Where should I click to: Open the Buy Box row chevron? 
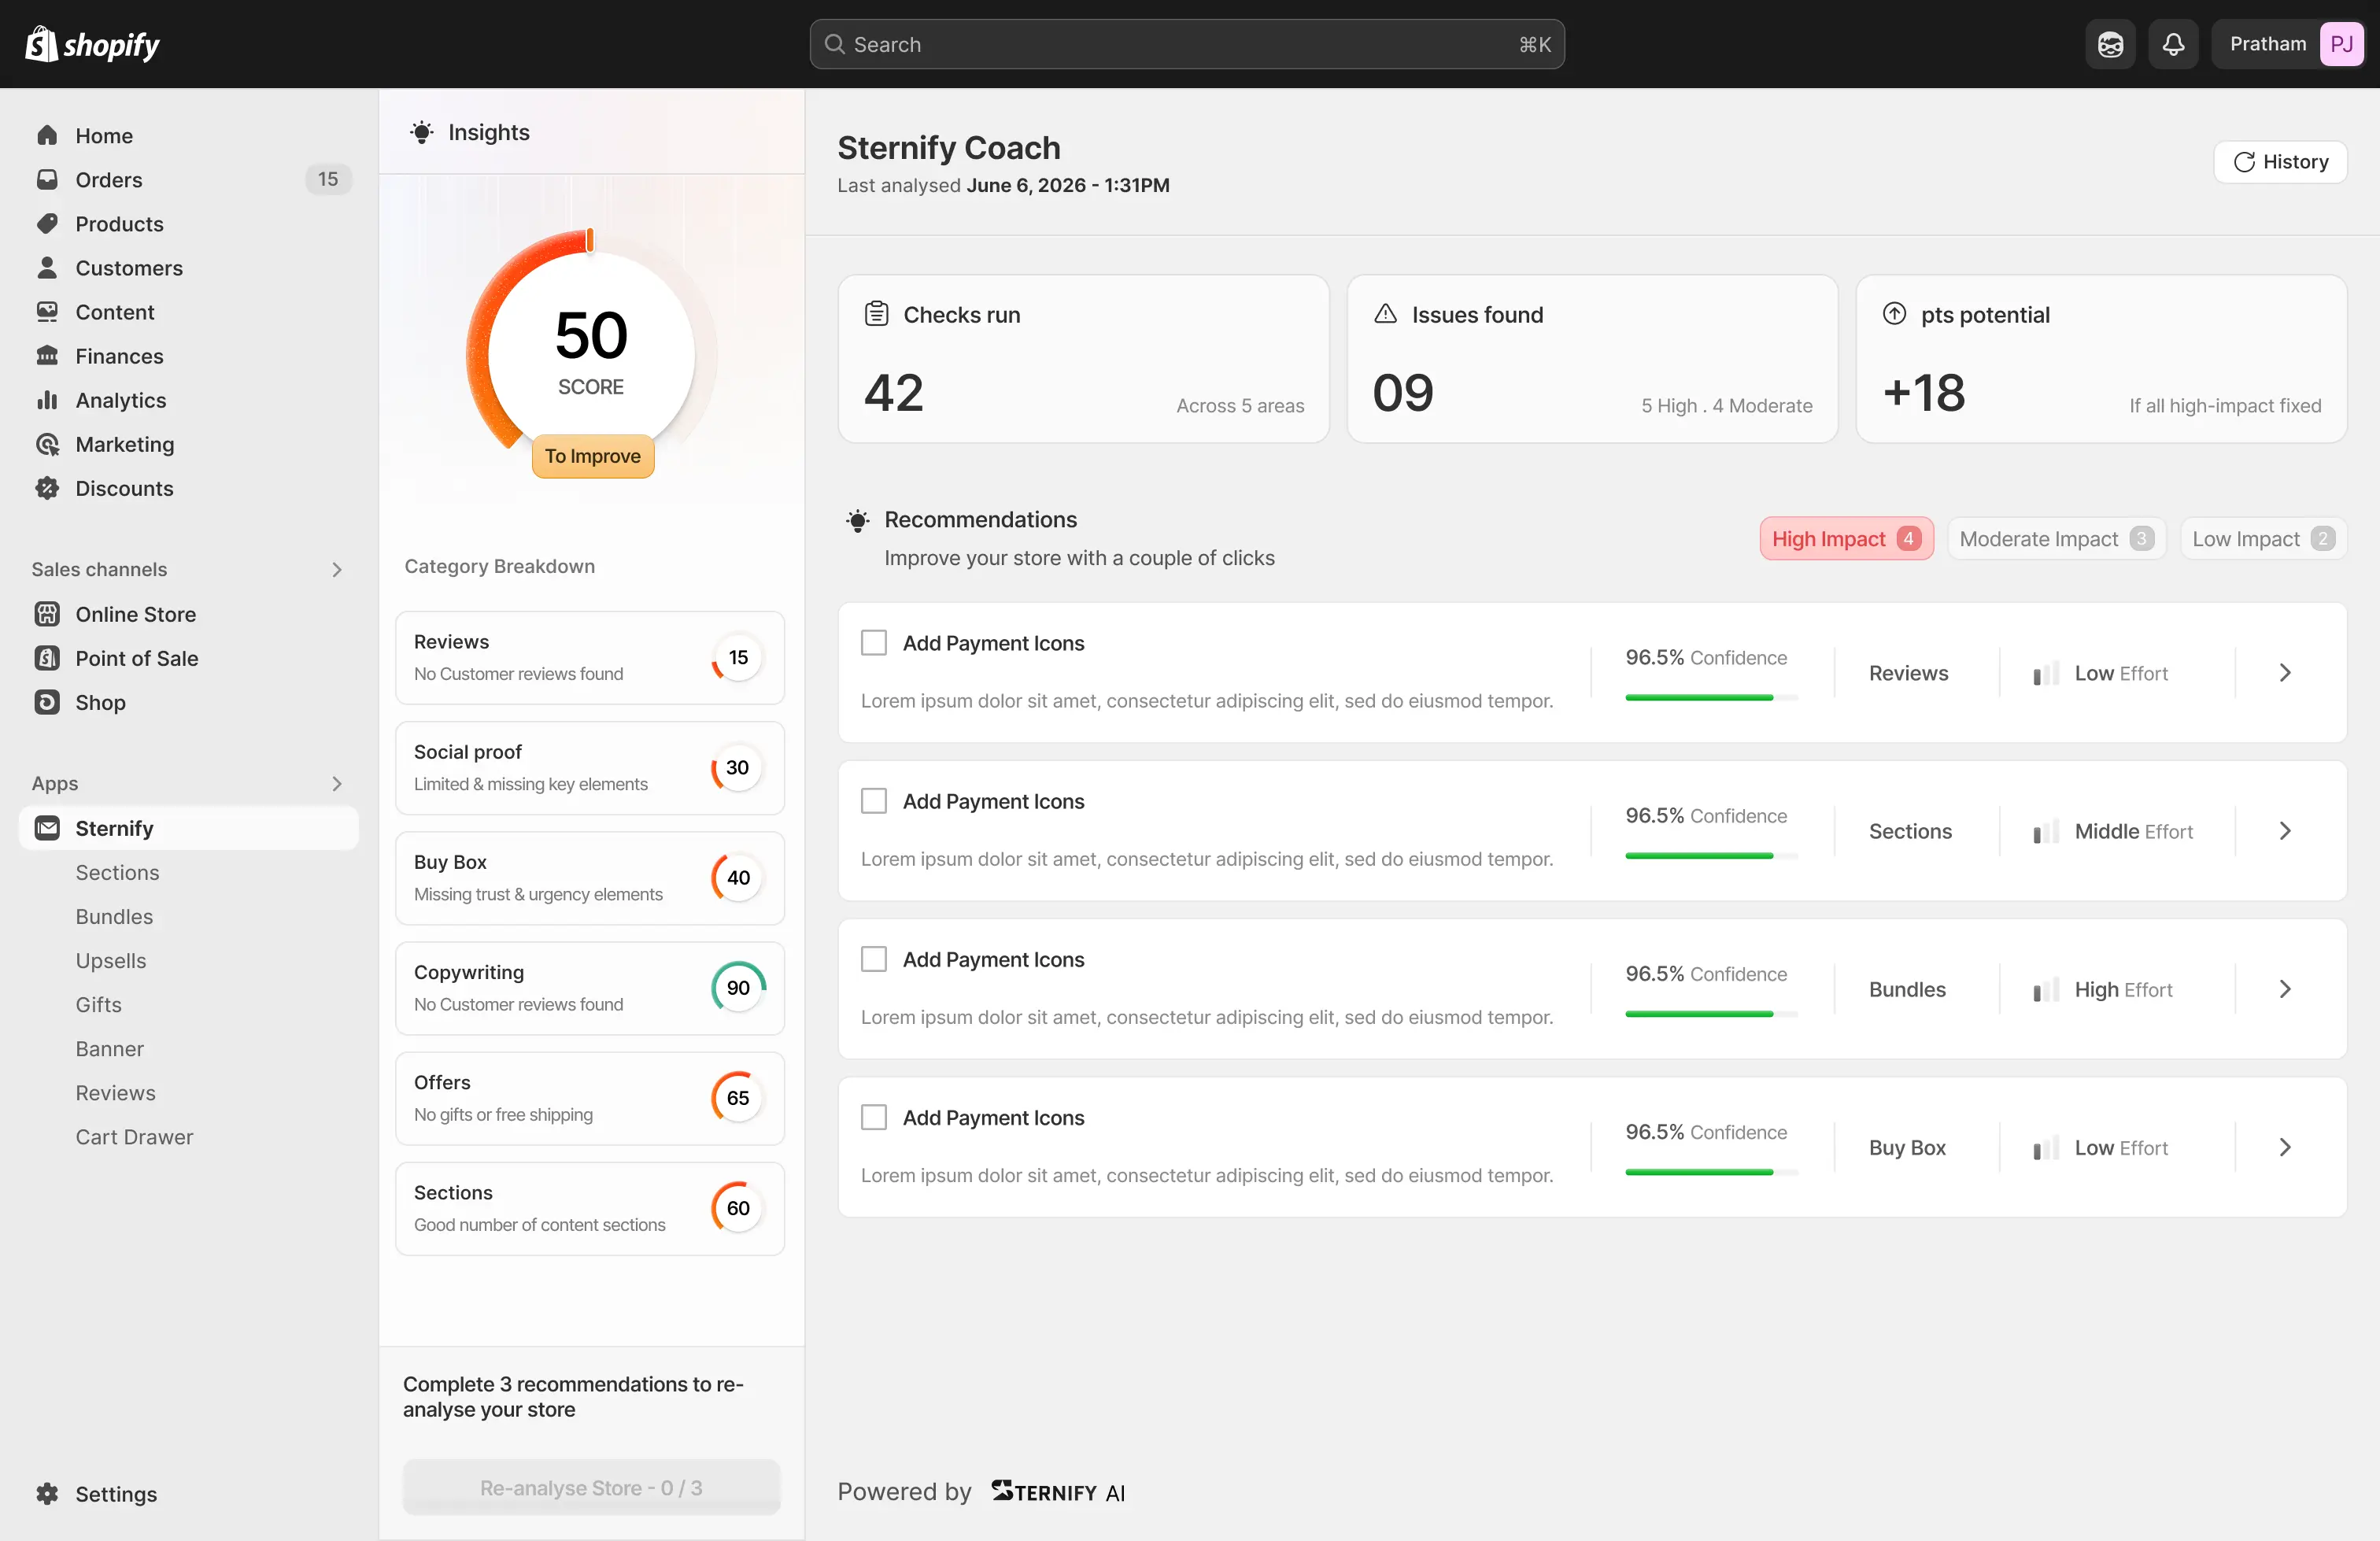tap(2285, 1146)
